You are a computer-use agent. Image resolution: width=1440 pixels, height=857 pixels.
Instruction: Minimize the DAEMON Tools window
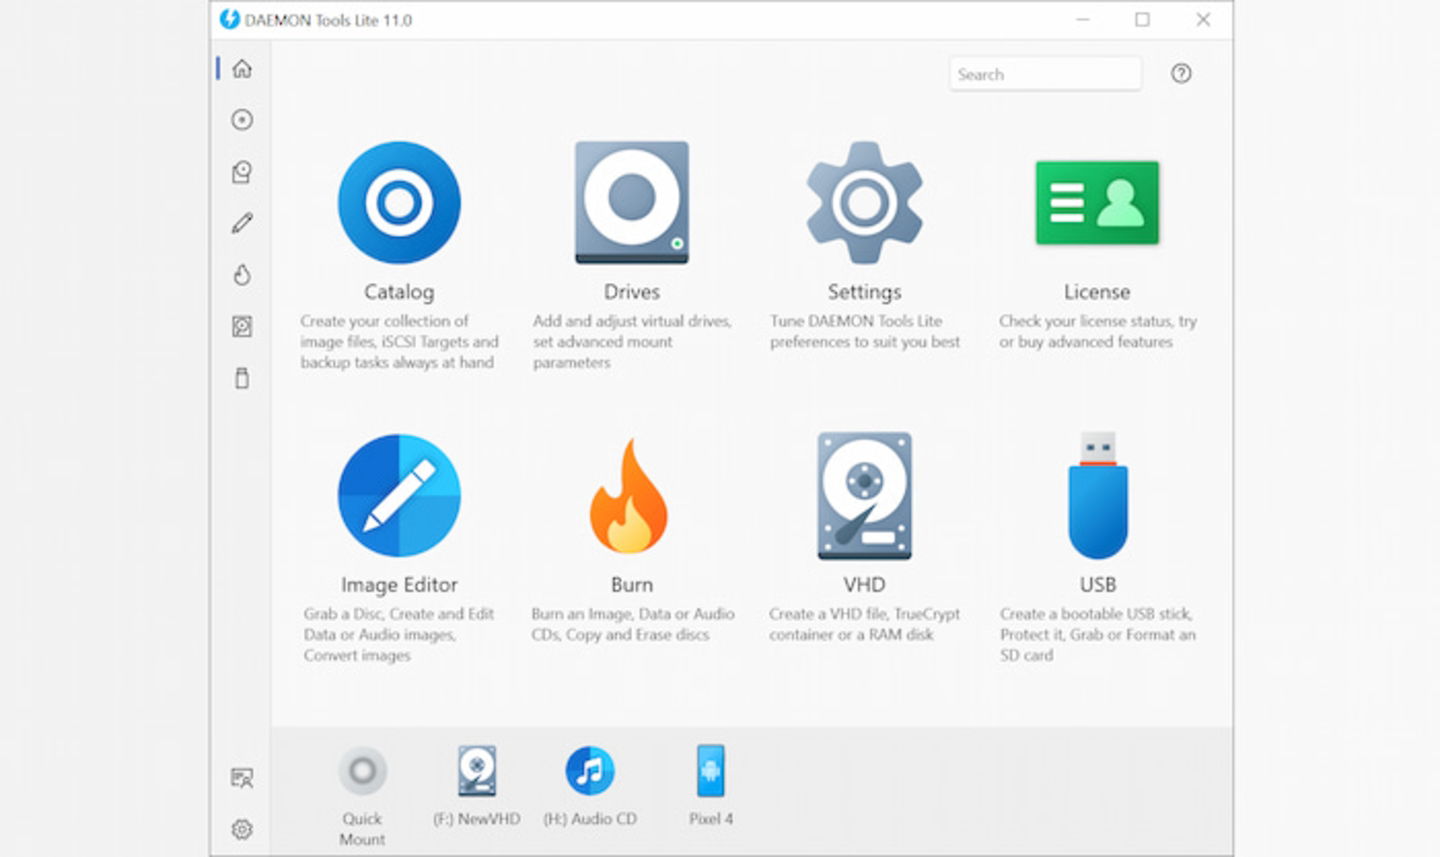[x=1083, y=19]
